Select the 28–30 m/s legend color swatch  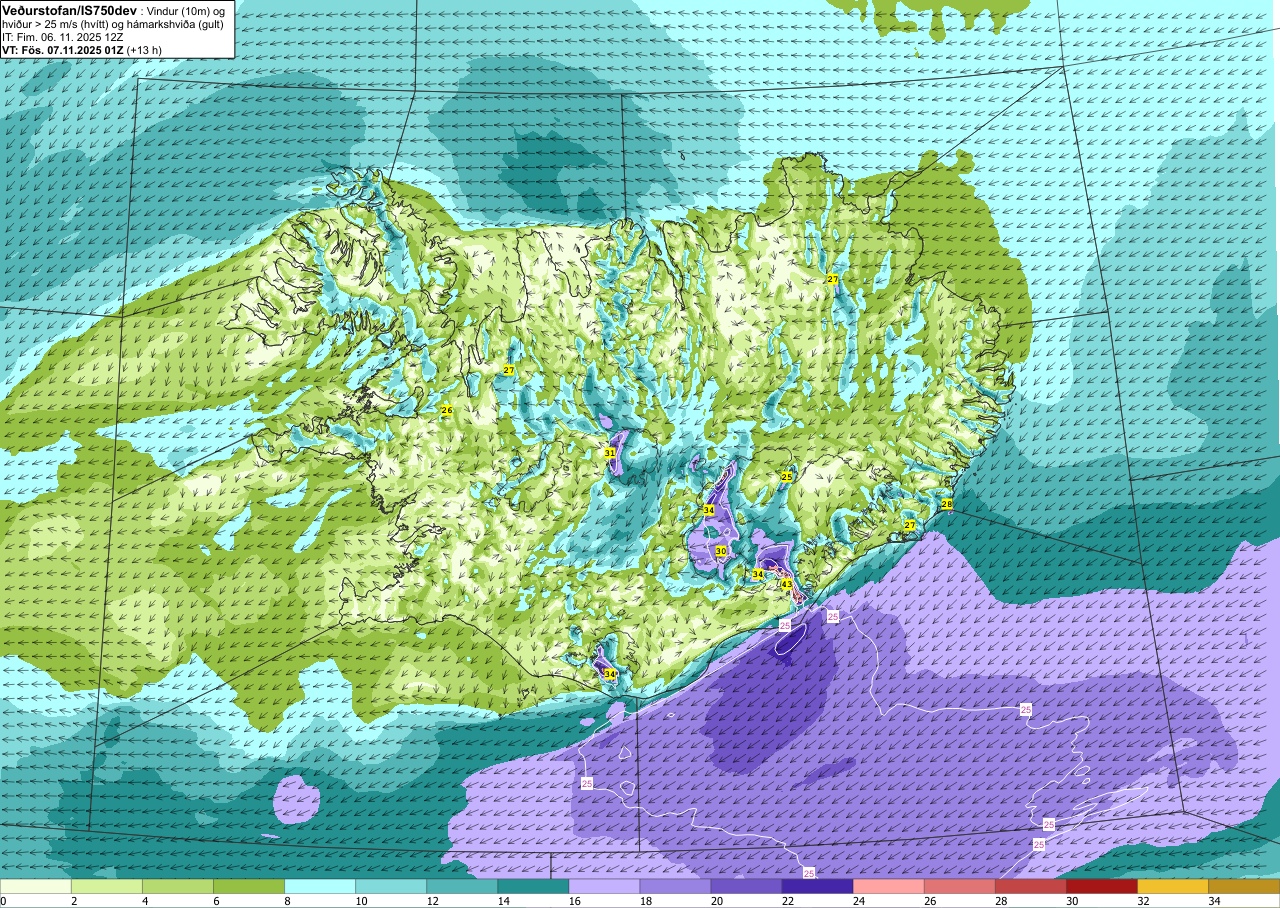[x=1030, y=886]
